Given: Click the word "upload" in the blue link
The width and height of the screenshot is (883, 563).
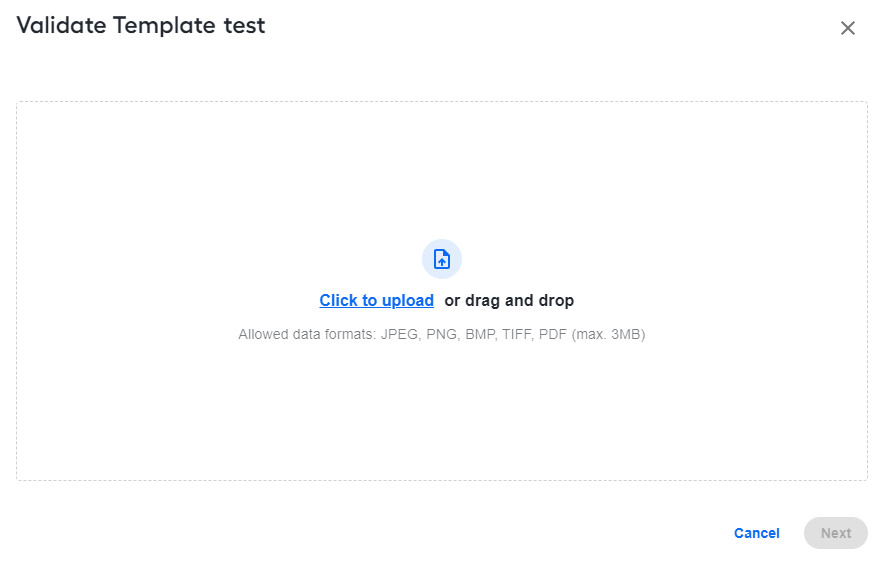Looking at the screenshot, I should point(408,301).
